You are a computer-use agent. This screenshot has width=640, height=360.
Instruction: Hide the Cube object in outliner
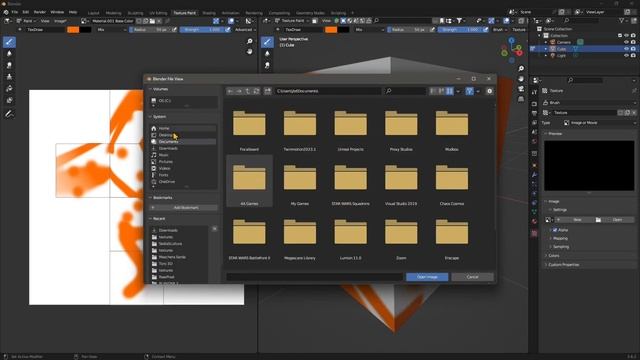click(626, 49)
